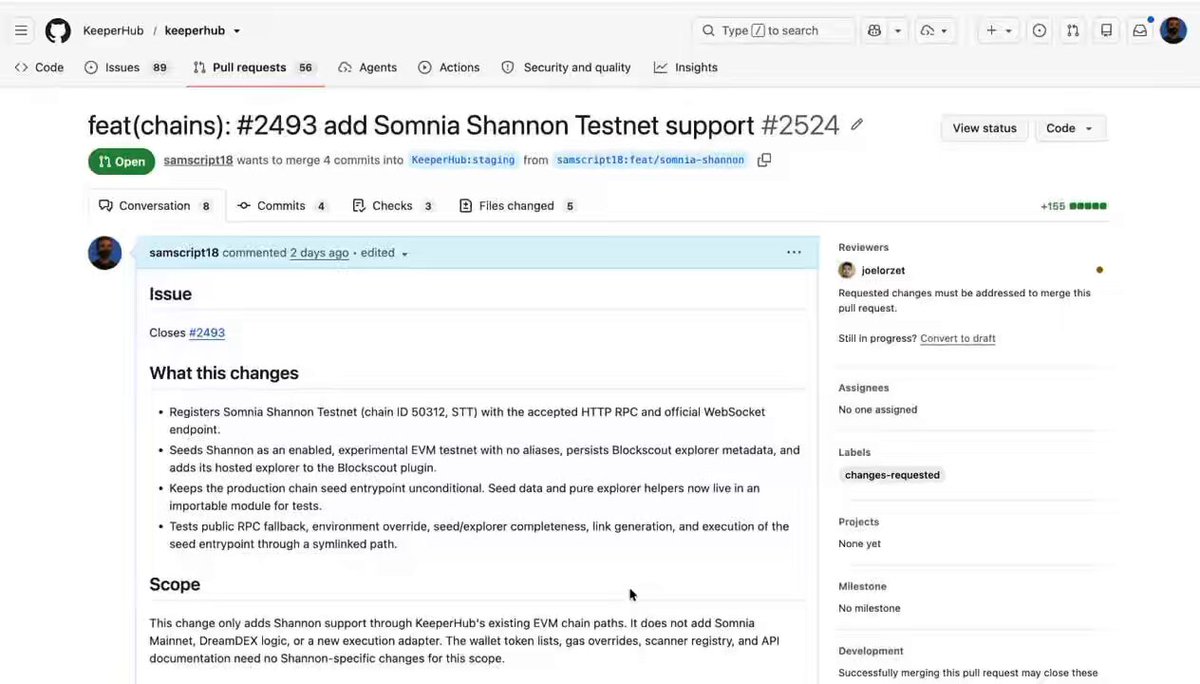Open the plus Create new dropdown
1200x684 pixels.
(x=997, y=31)
